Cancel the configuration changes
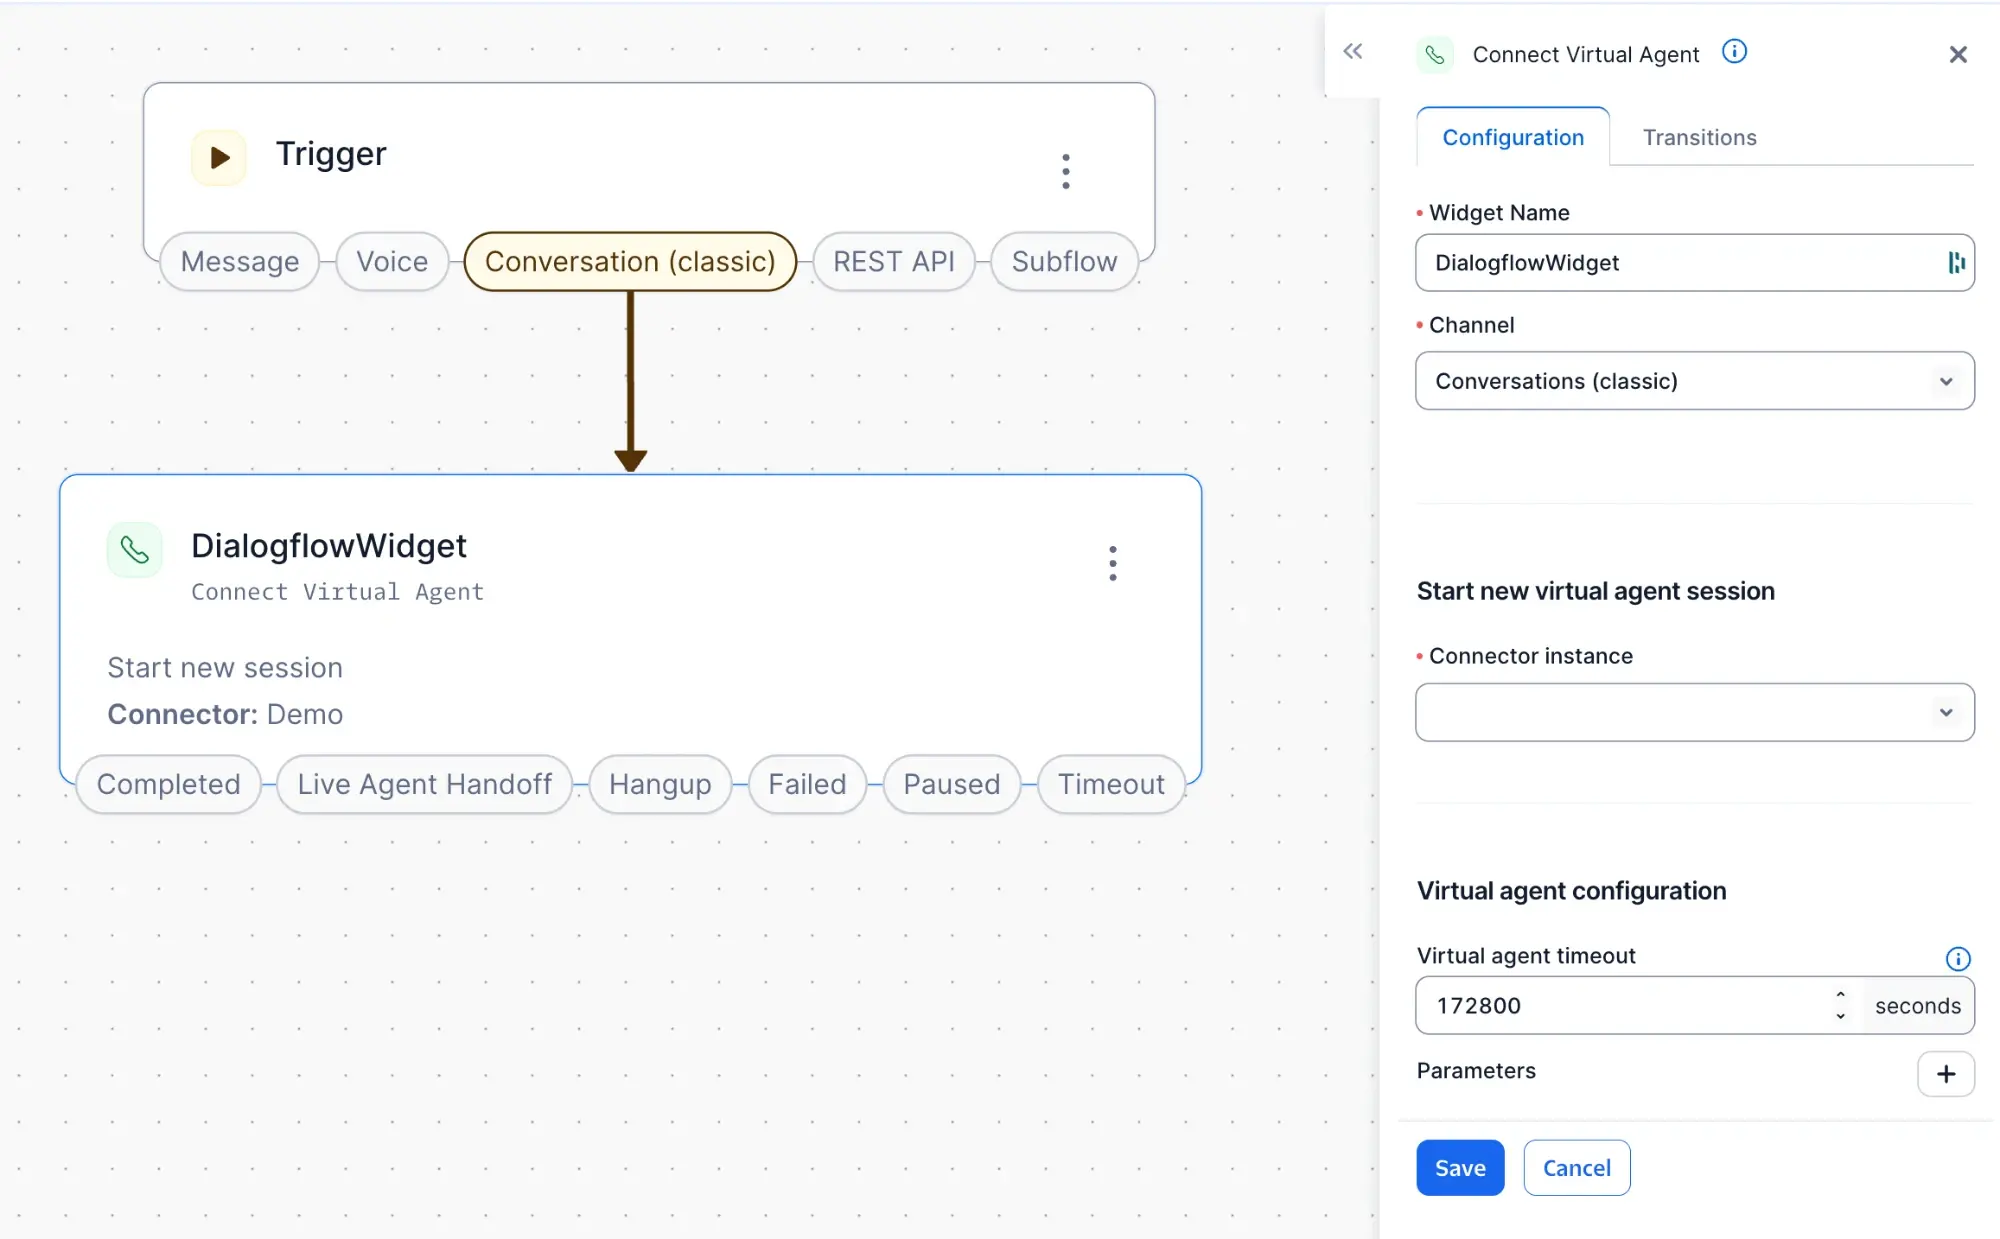 (x=1577, y=1167)
